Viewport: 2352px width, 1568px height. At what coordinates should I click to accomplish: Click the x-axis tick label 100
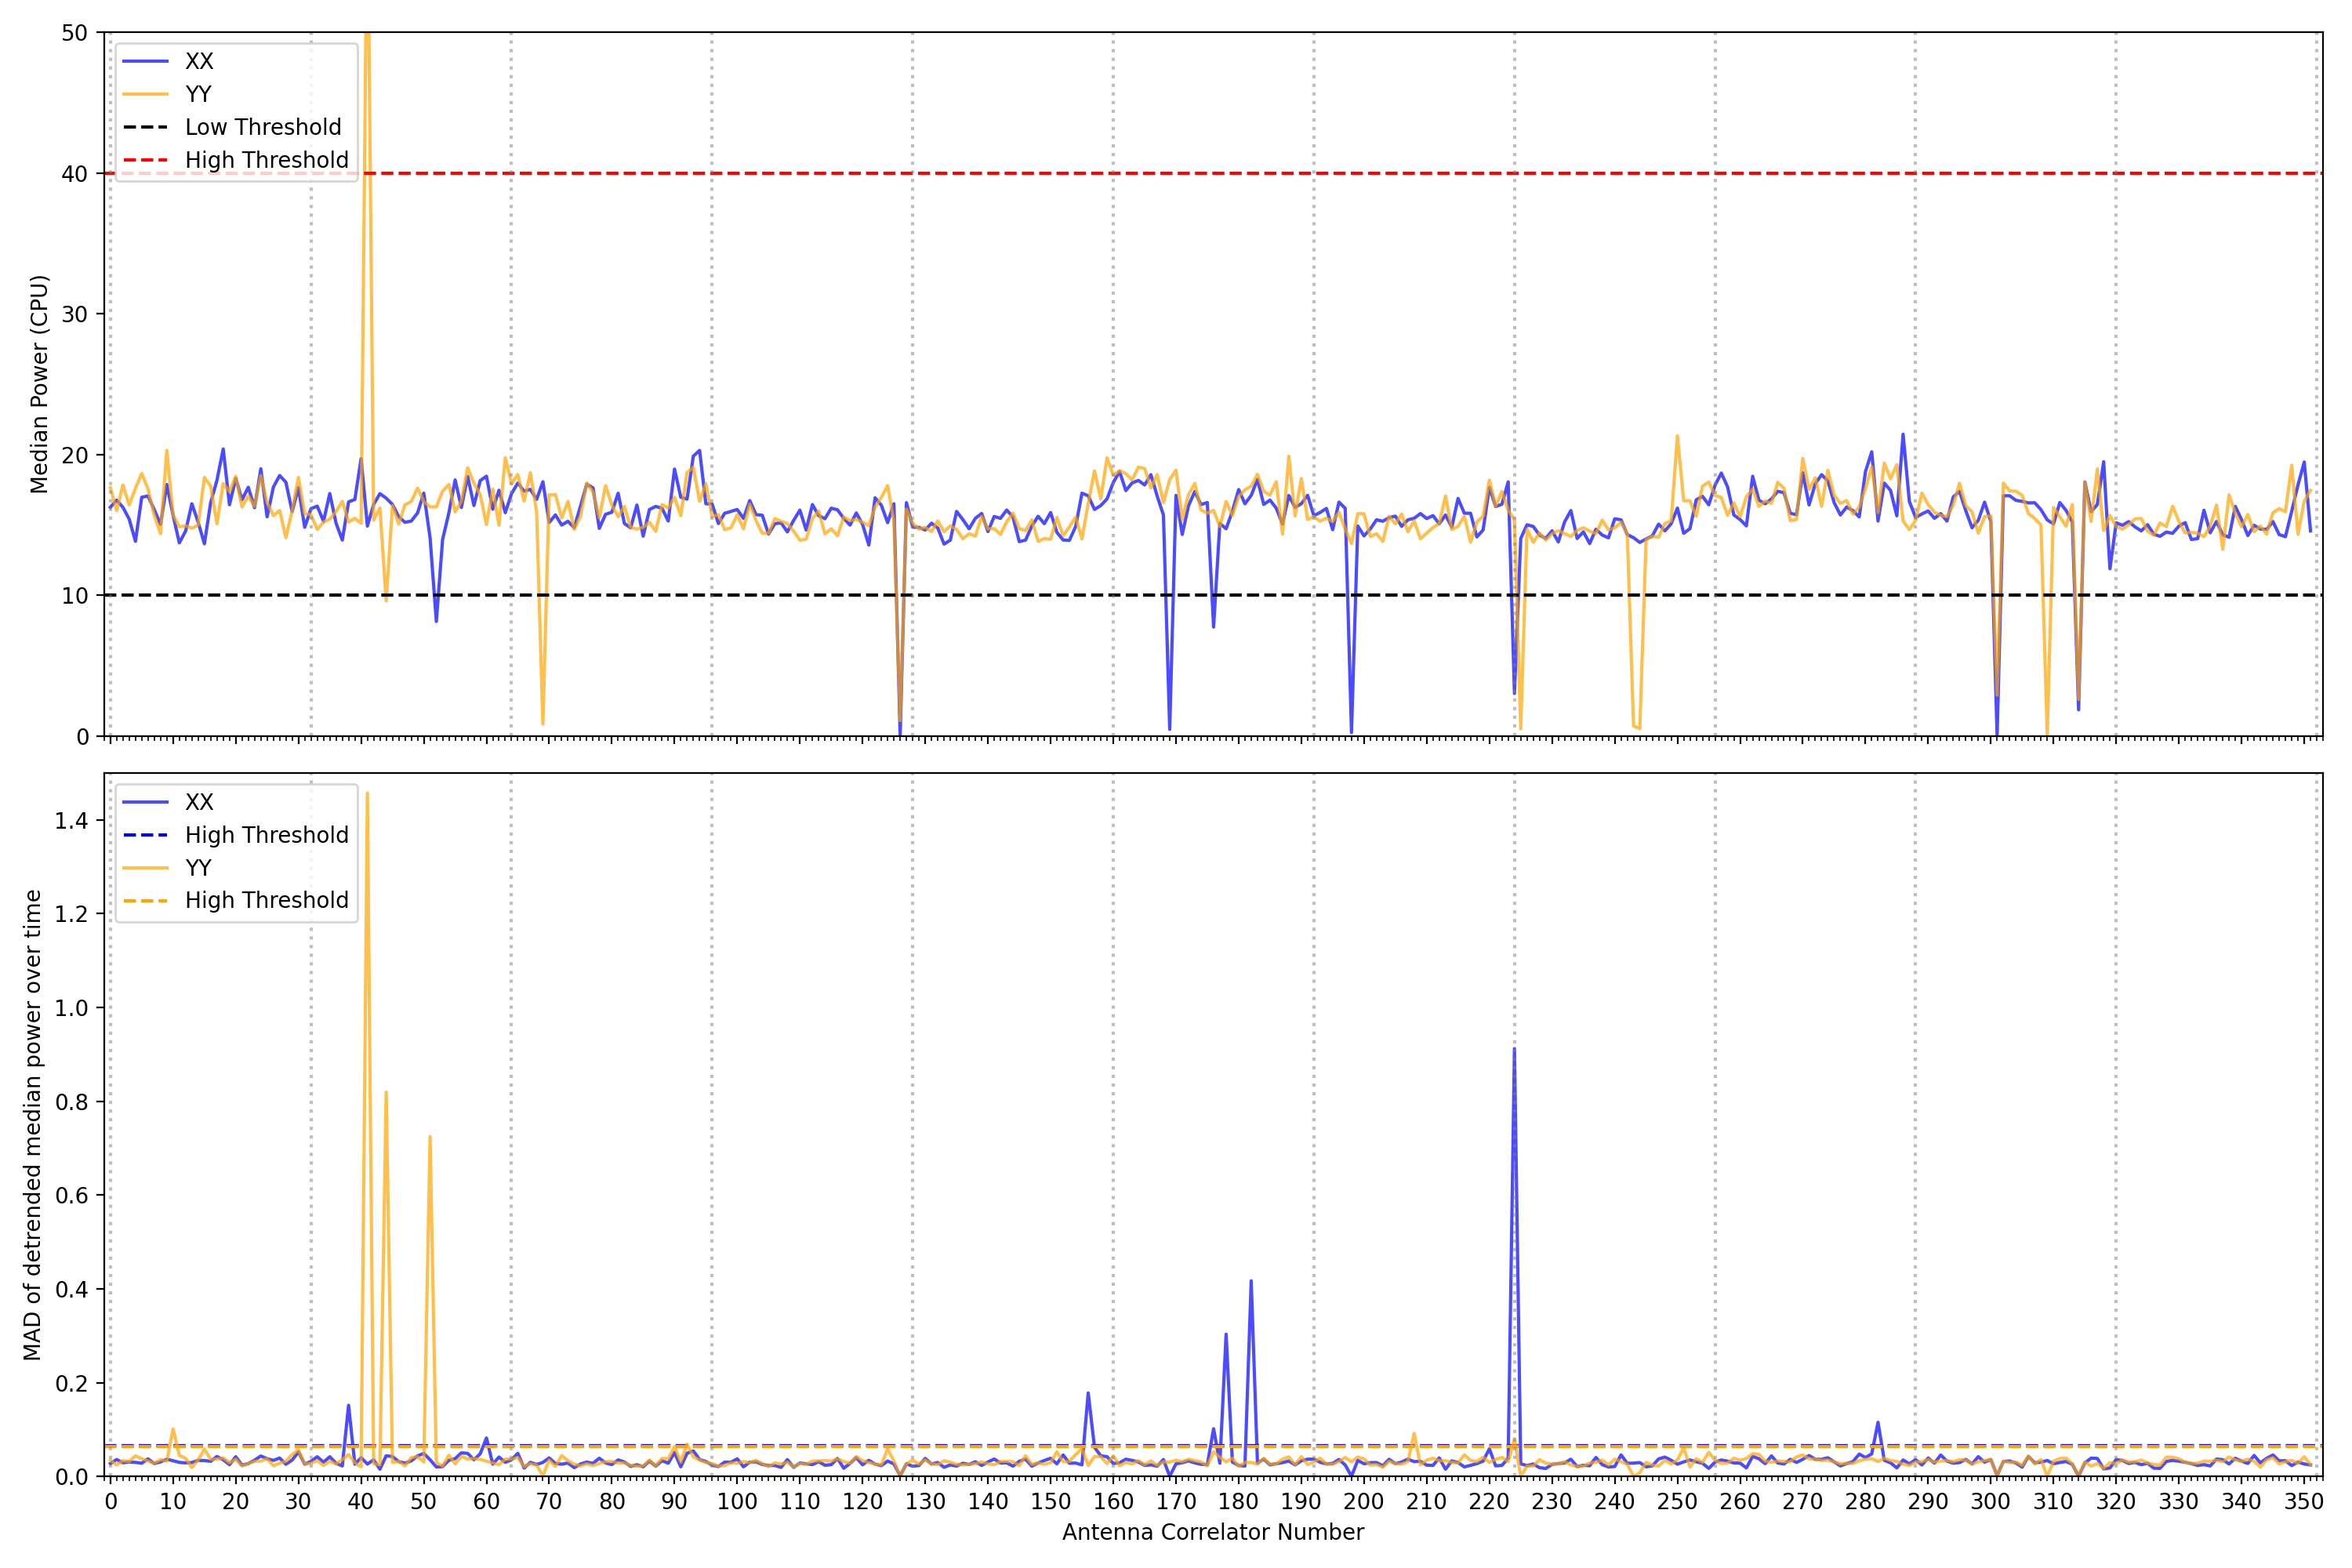[x=737, y=1502]
